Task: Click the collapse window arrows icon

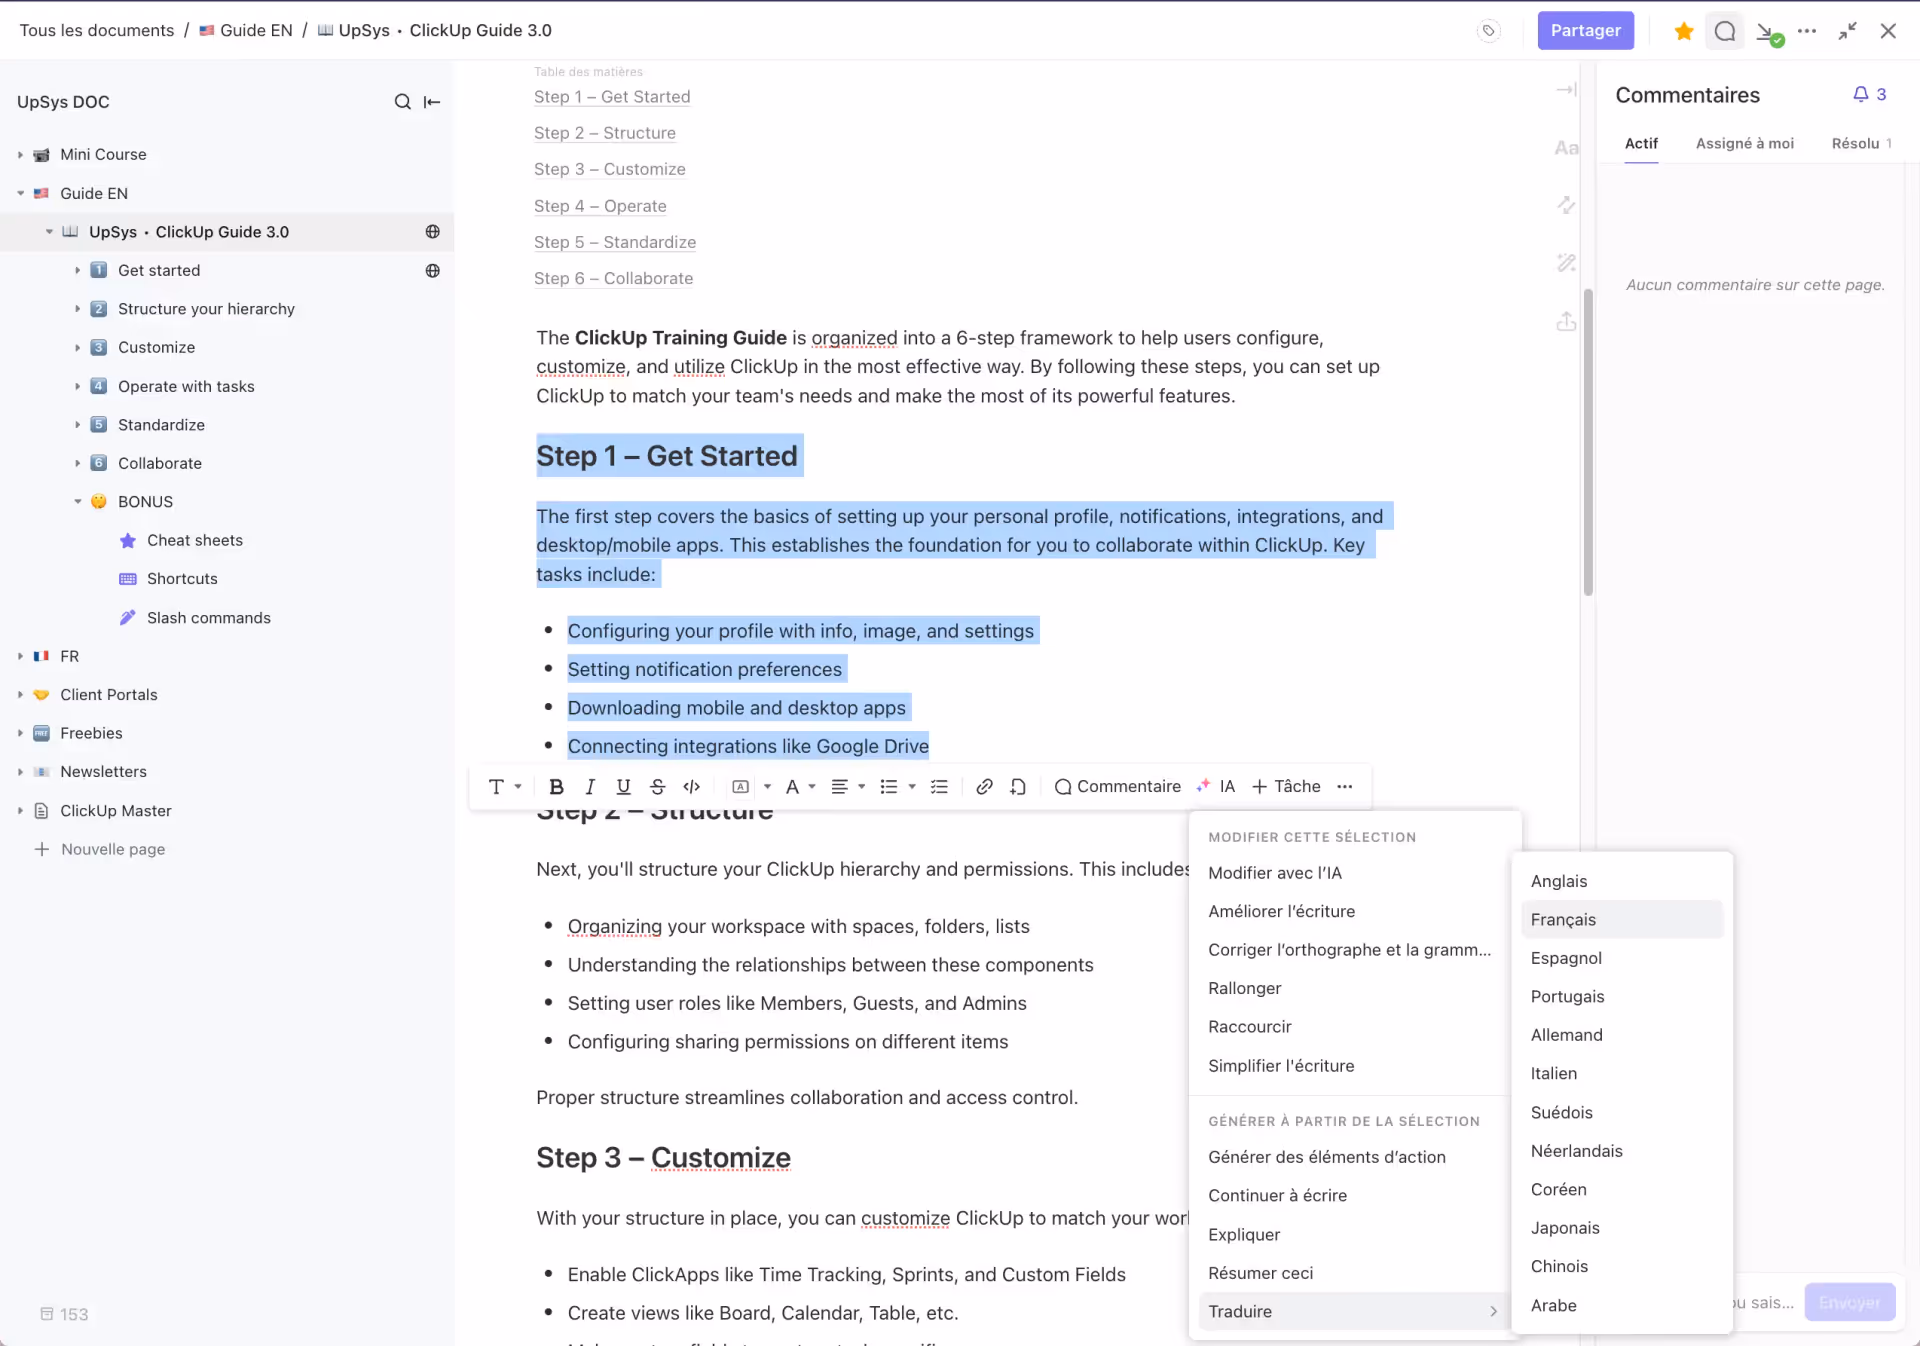Action: pos(1847,31)
